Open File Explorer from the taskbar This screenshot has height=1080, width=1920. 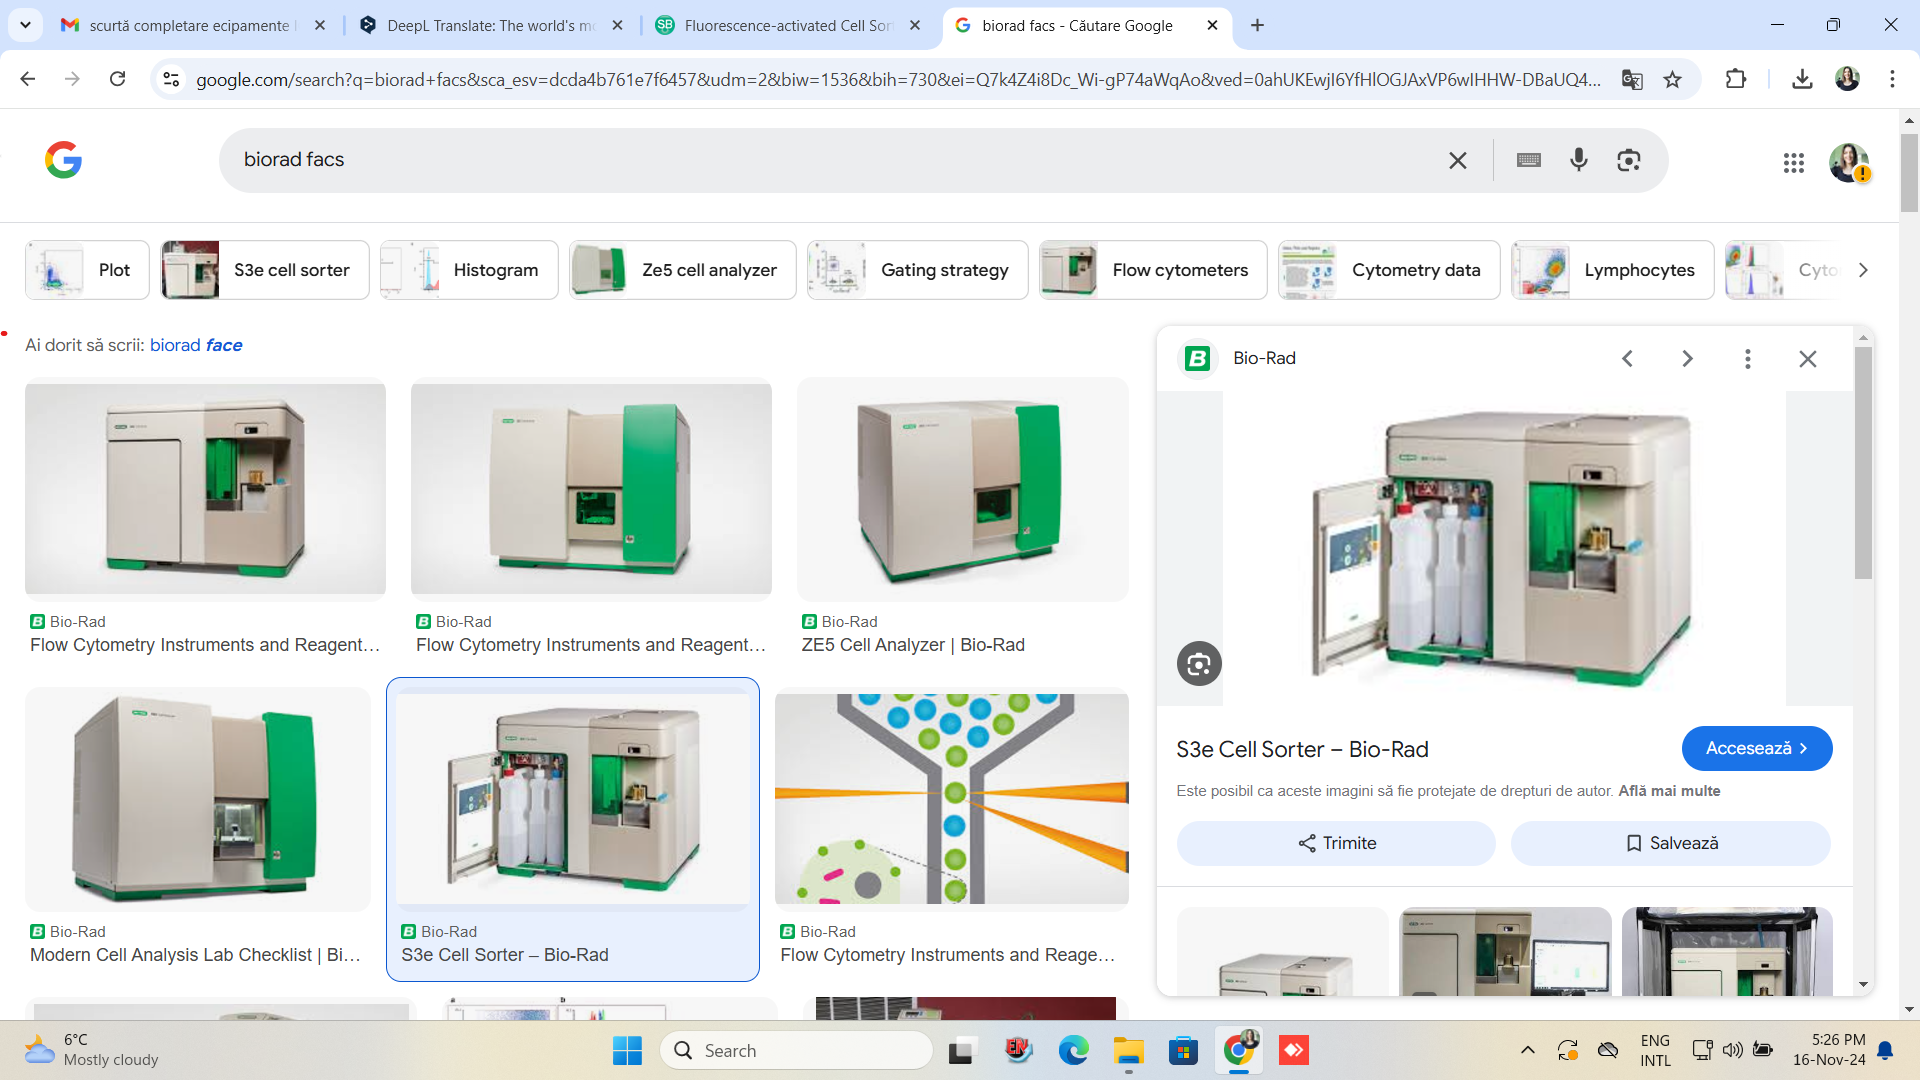1128,1050
